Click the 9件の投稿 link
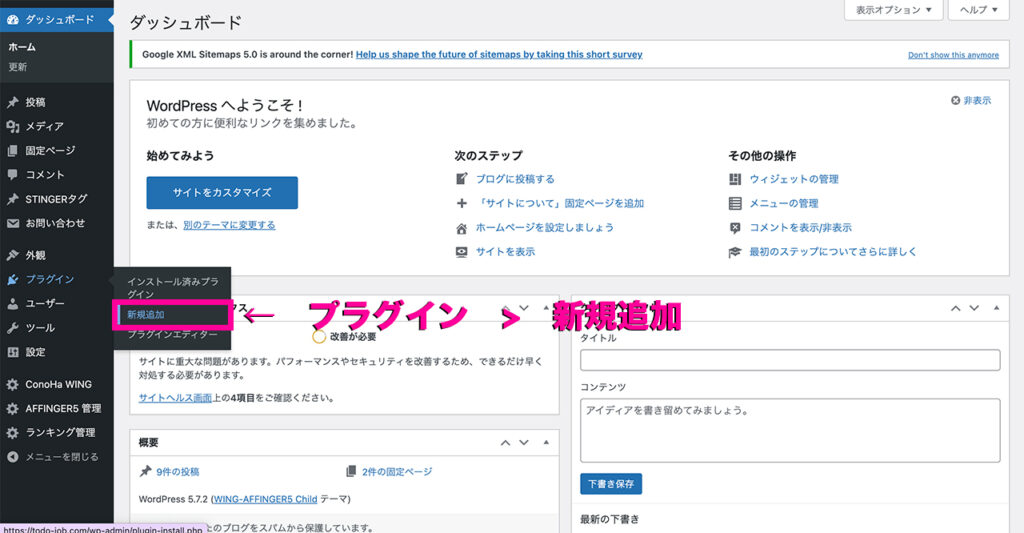Screen dimensions: 1024x533 tap(178, 472)
